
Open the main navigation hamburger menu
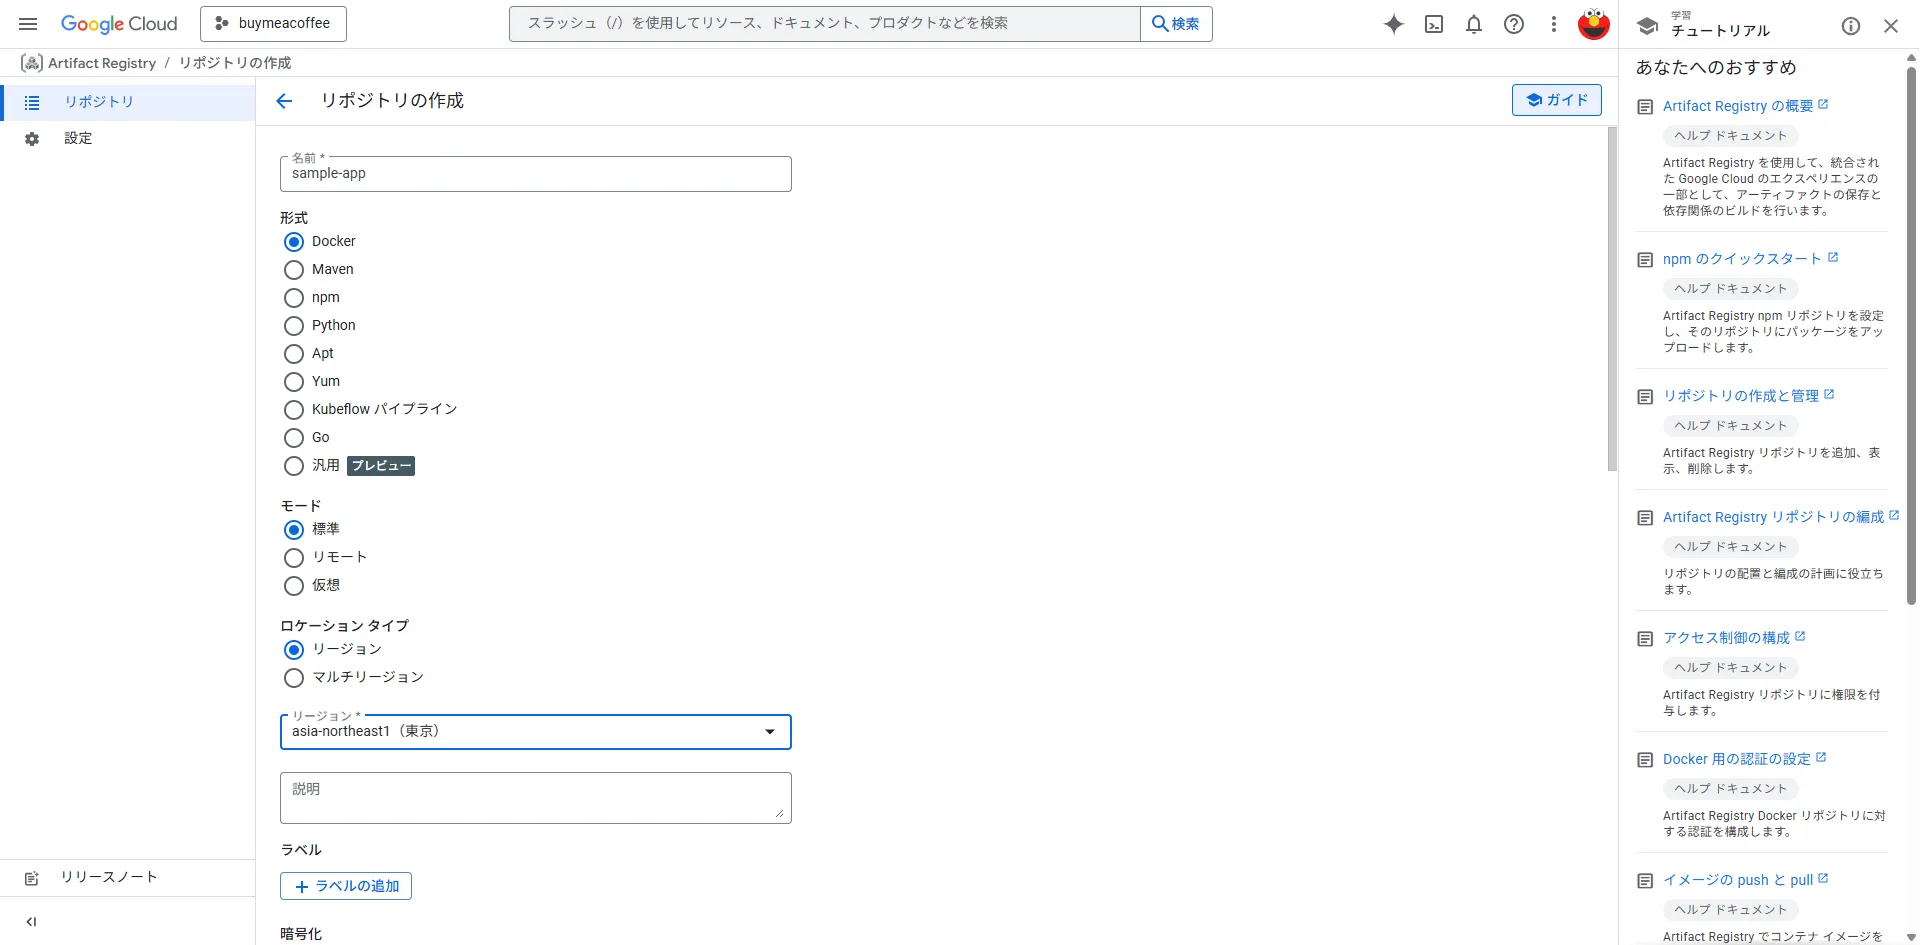coord(28,24)
